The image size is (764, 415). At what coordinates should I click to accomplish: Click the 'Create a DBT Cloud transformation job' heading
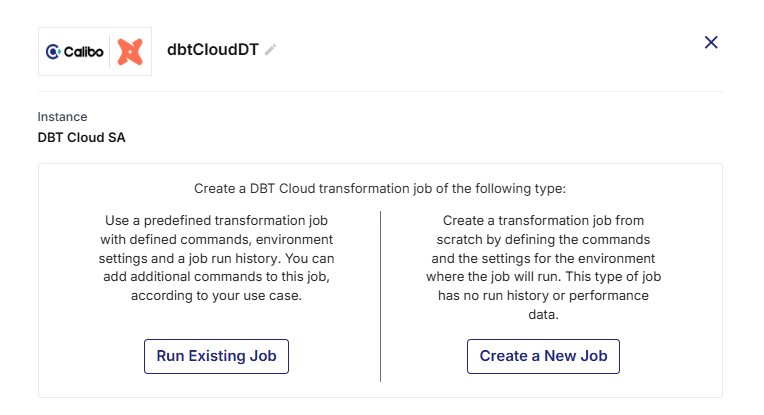(380, 189)
